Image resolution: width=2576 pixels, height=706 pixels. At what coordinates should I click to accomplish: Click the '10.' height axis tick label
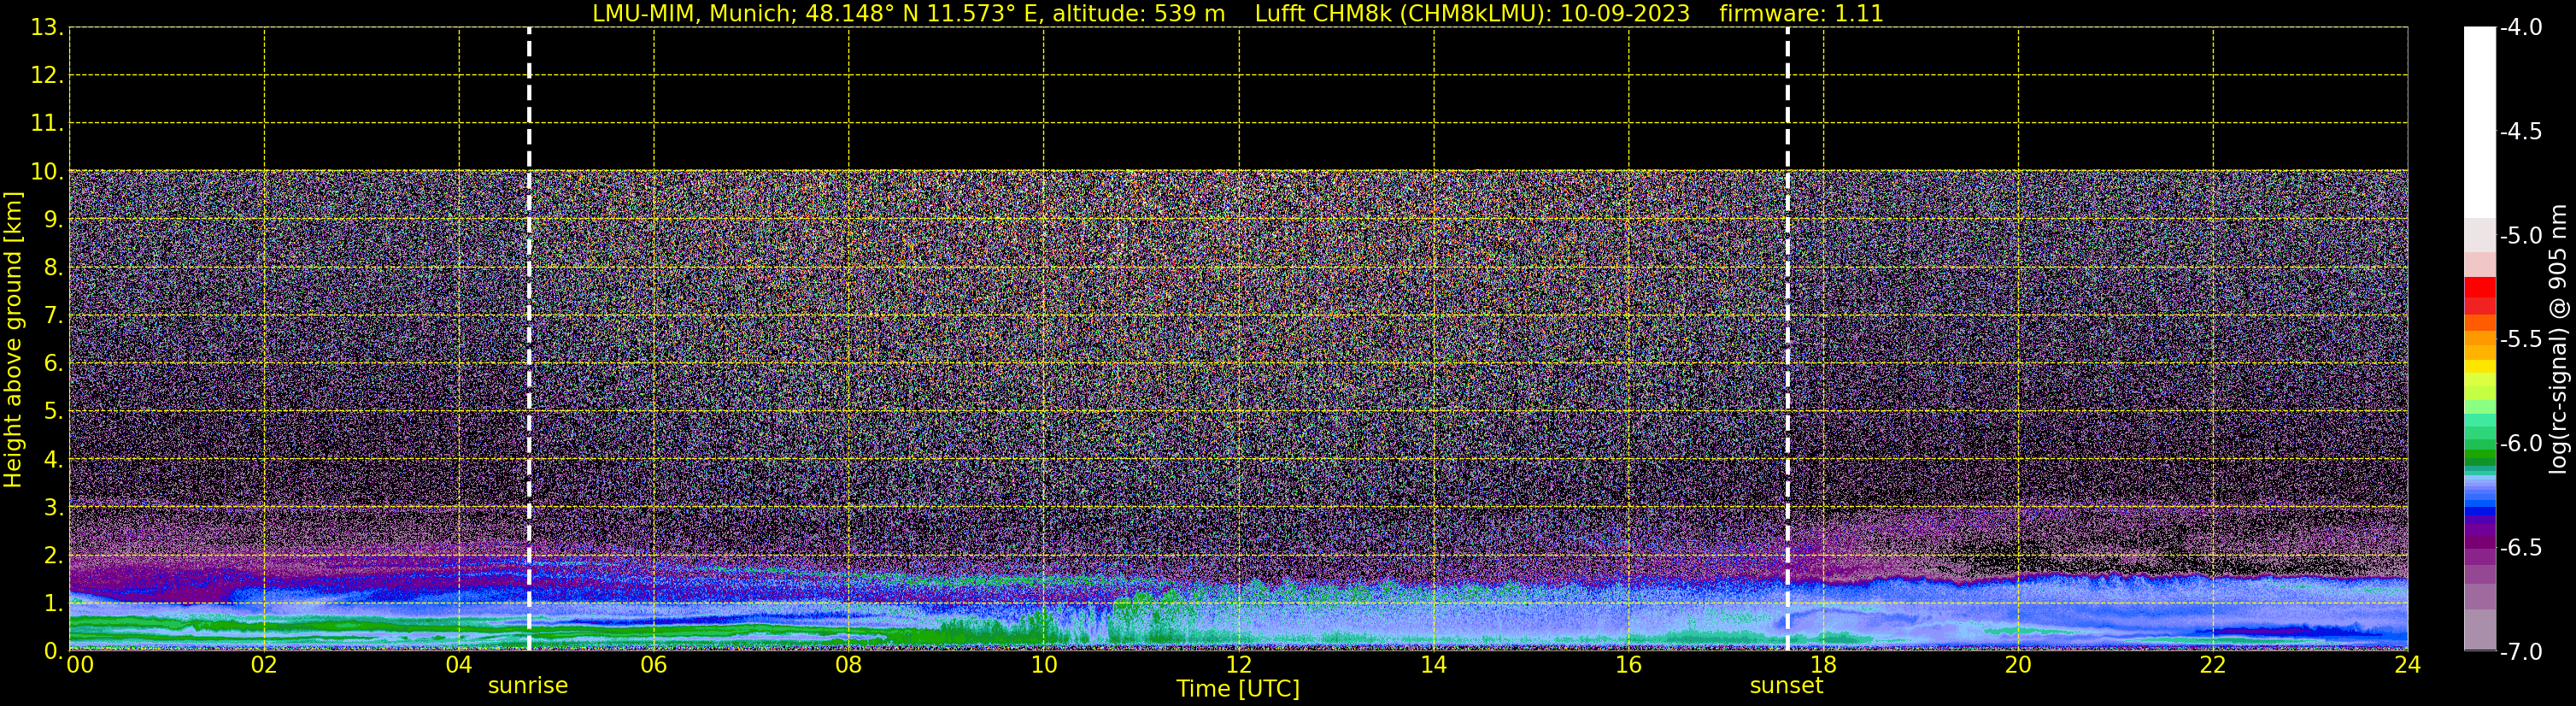point(47,171)
